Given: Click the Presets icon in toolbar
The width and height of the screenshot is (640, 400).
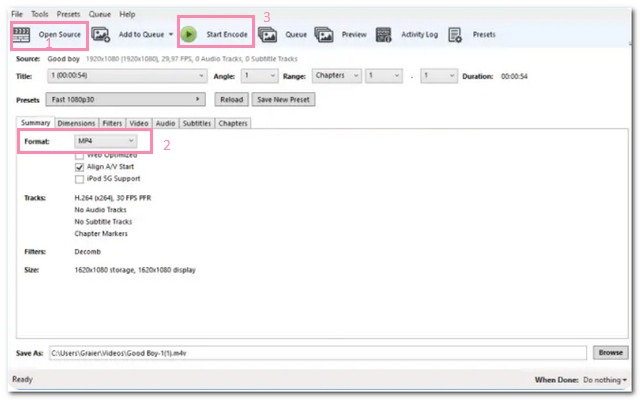Looking at the screenshot, I should (x=455, y=34).
